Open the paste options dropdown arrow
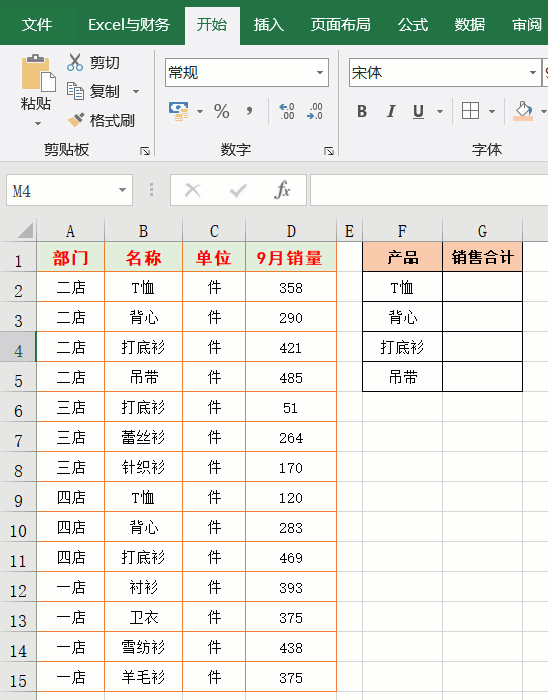Viewport: 548px width, 700px height. (38, 124)
